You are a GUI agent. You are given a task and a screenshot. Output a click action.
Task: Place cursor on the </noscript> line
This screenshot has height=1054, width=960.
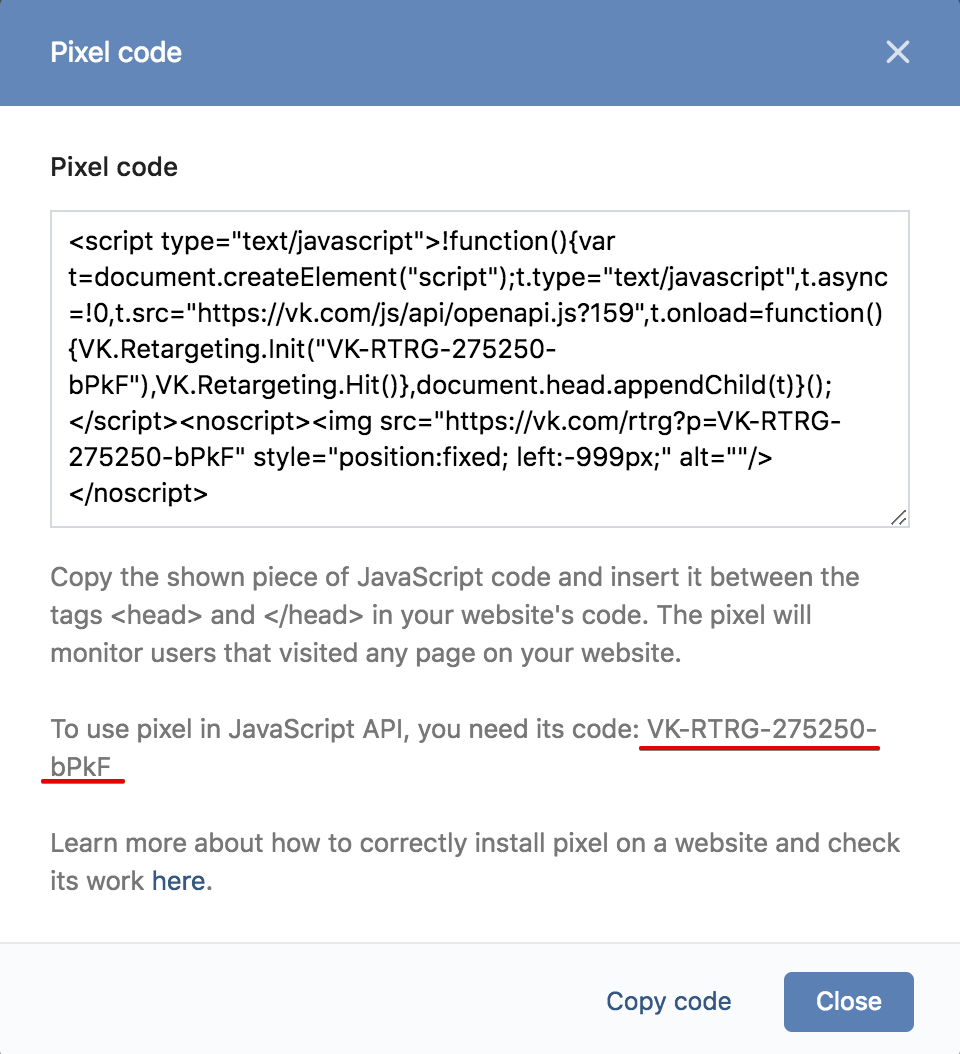point(138,493)
